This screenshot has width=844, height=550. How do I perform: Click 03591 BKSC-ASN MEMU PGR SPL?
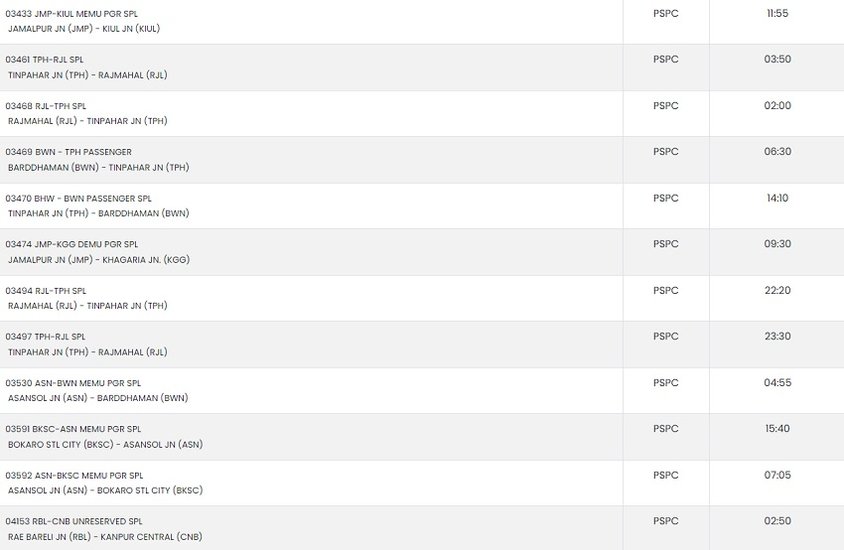73,429
